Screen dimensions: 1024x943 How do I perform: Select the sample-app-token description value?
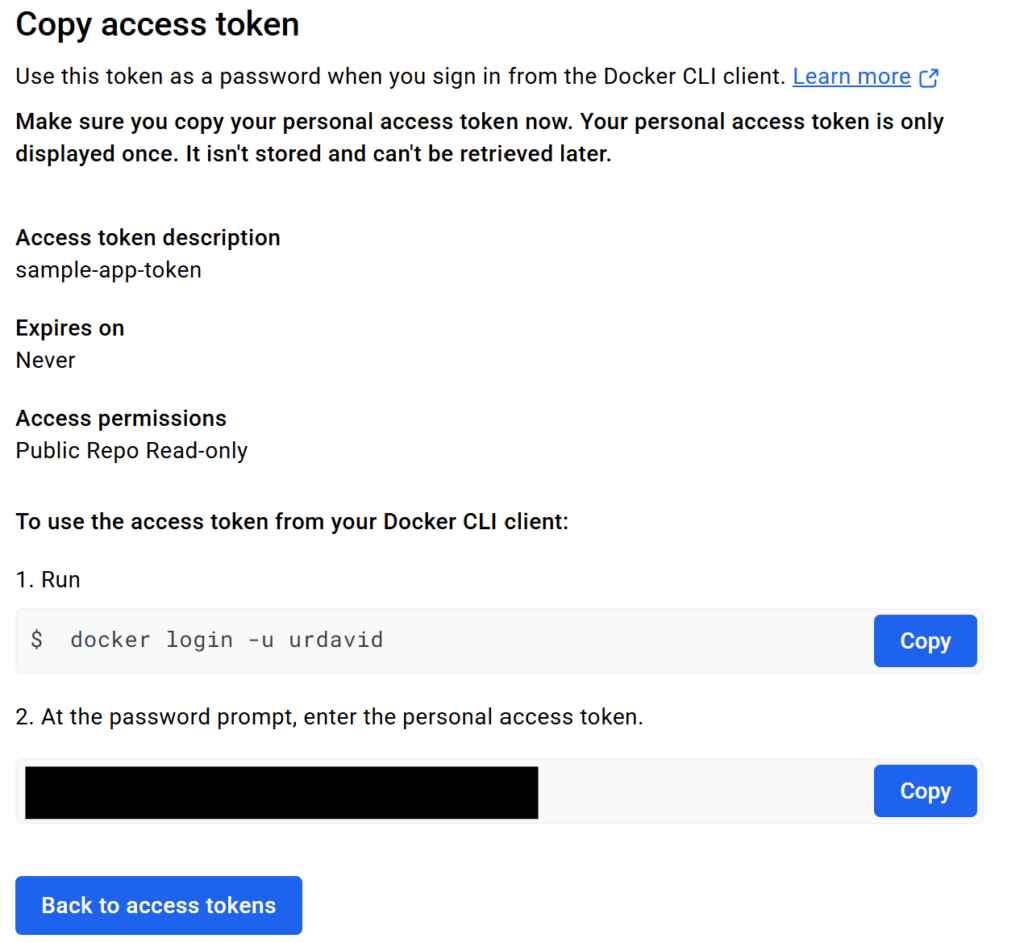108,270
